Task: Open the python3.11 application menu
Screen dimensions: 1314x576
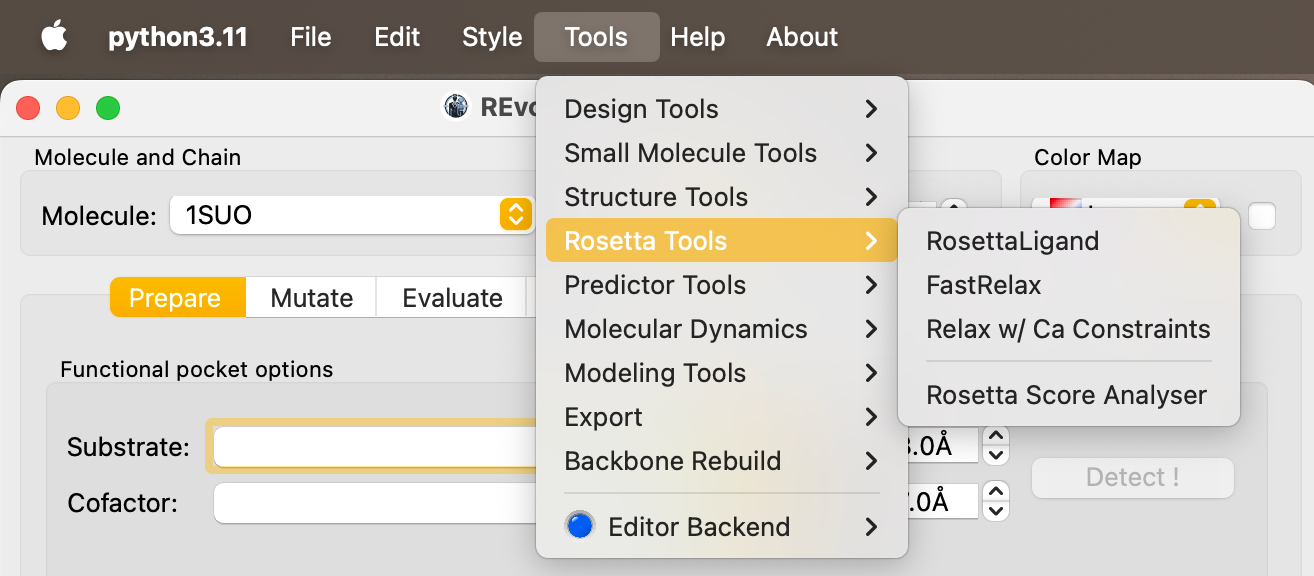Action: click(x=178, y=37)
